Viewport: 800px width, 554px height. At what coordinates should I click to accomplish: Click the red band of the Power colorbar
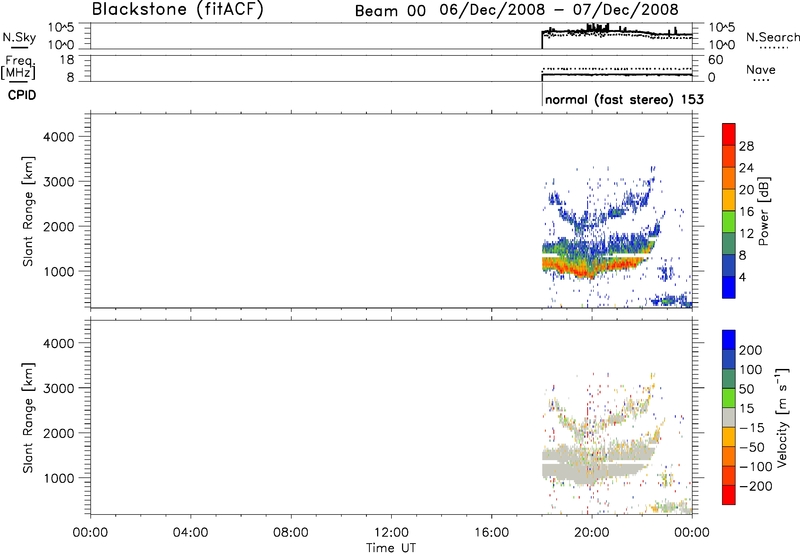coord(729,134)
